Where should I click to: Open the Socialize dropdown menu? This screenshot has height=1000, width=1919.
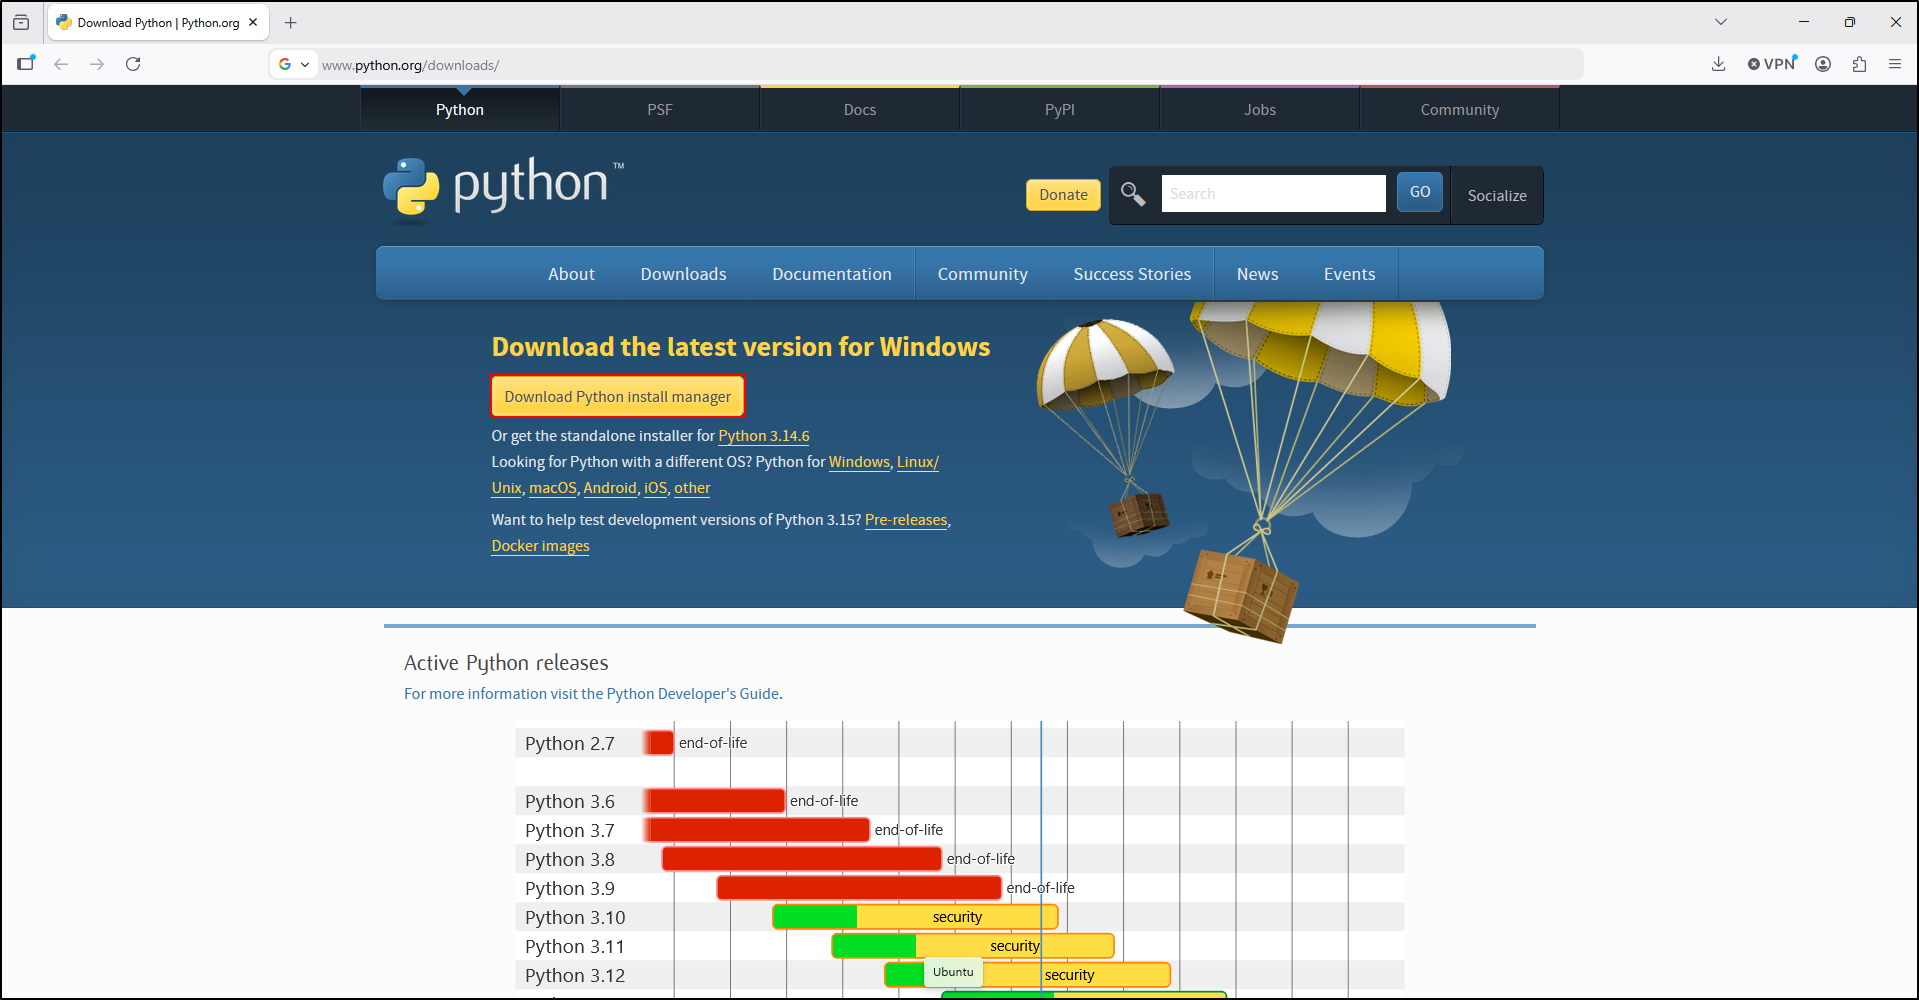coord(1497,195)
